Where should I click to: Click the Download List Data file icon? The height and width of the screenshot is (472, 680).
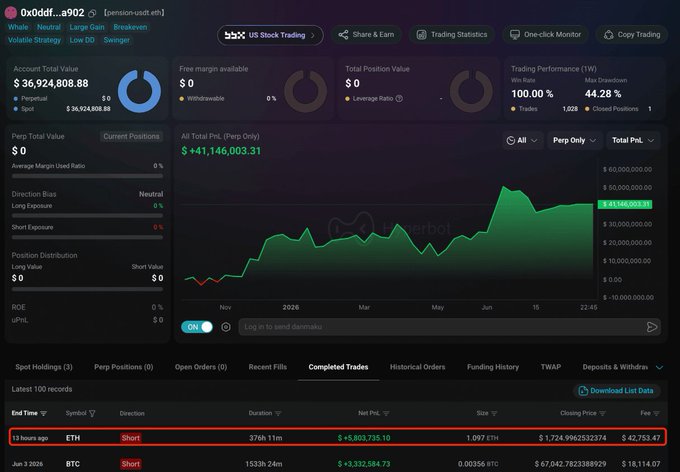583,391
